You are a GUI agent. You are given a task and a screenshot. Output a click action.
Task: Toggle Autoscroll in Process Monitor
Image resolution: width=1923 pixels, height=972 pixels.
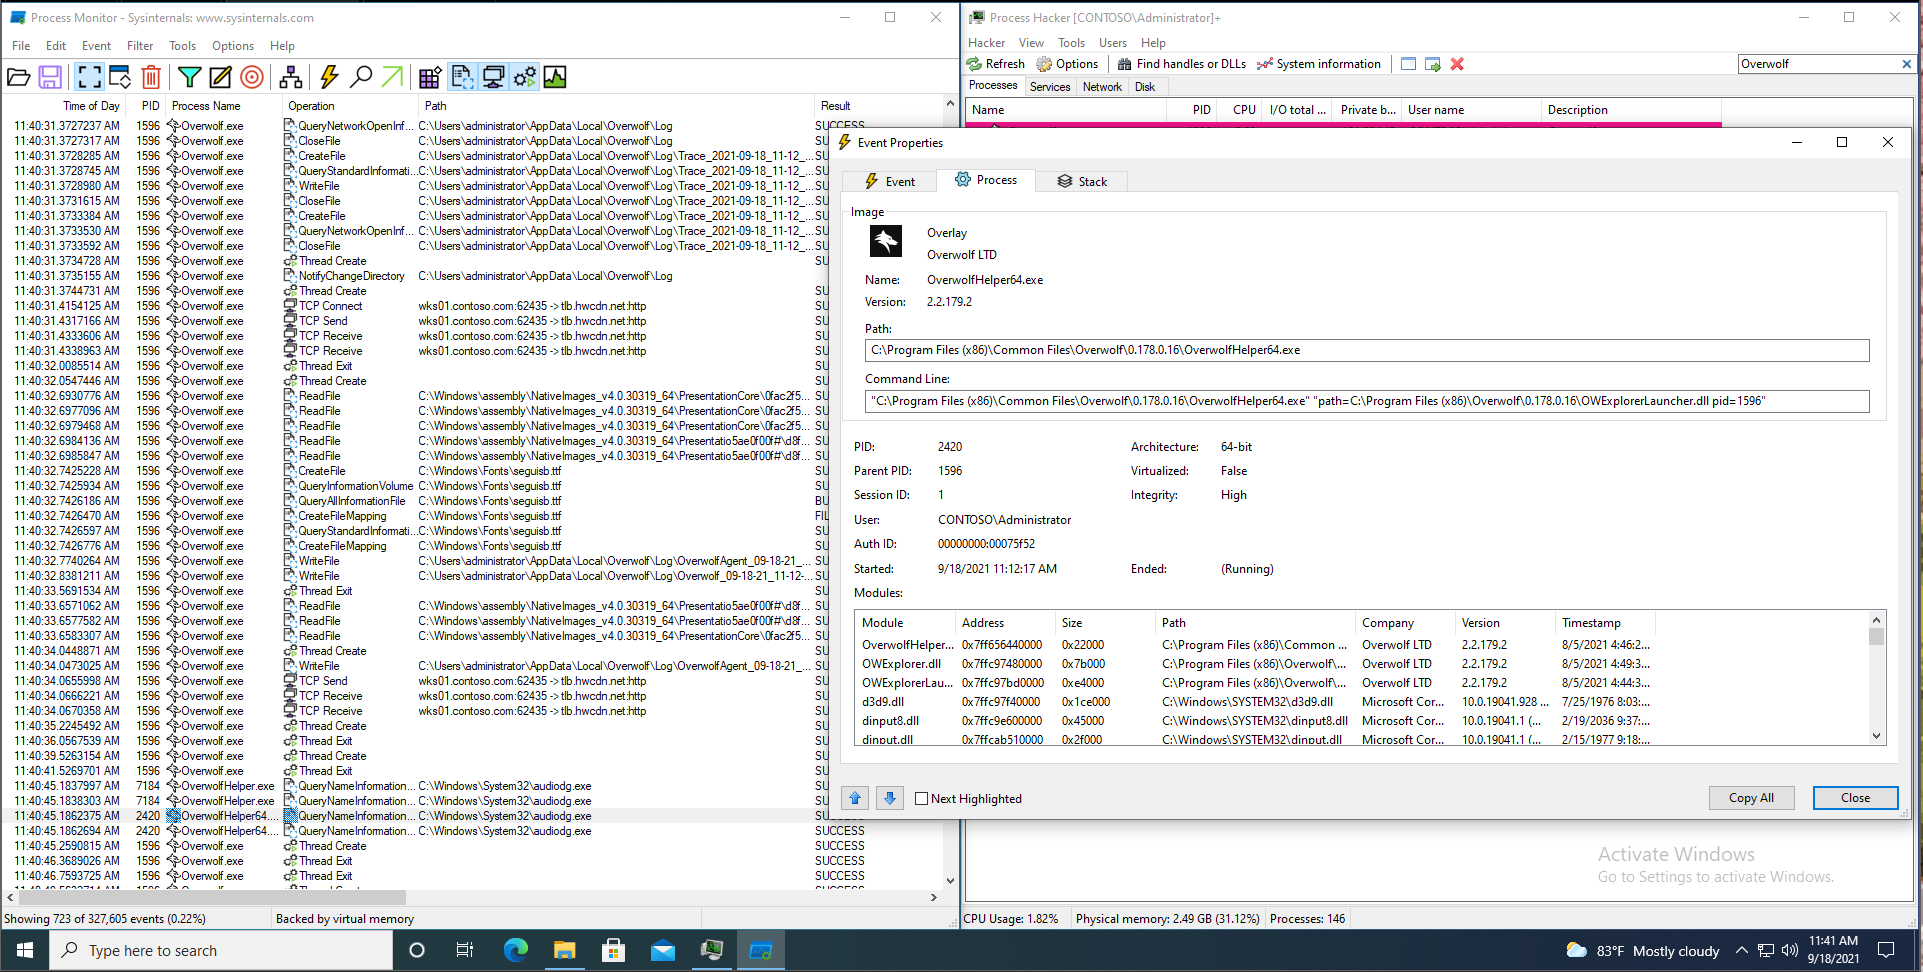pyautogui.click(x=120, y=77)
